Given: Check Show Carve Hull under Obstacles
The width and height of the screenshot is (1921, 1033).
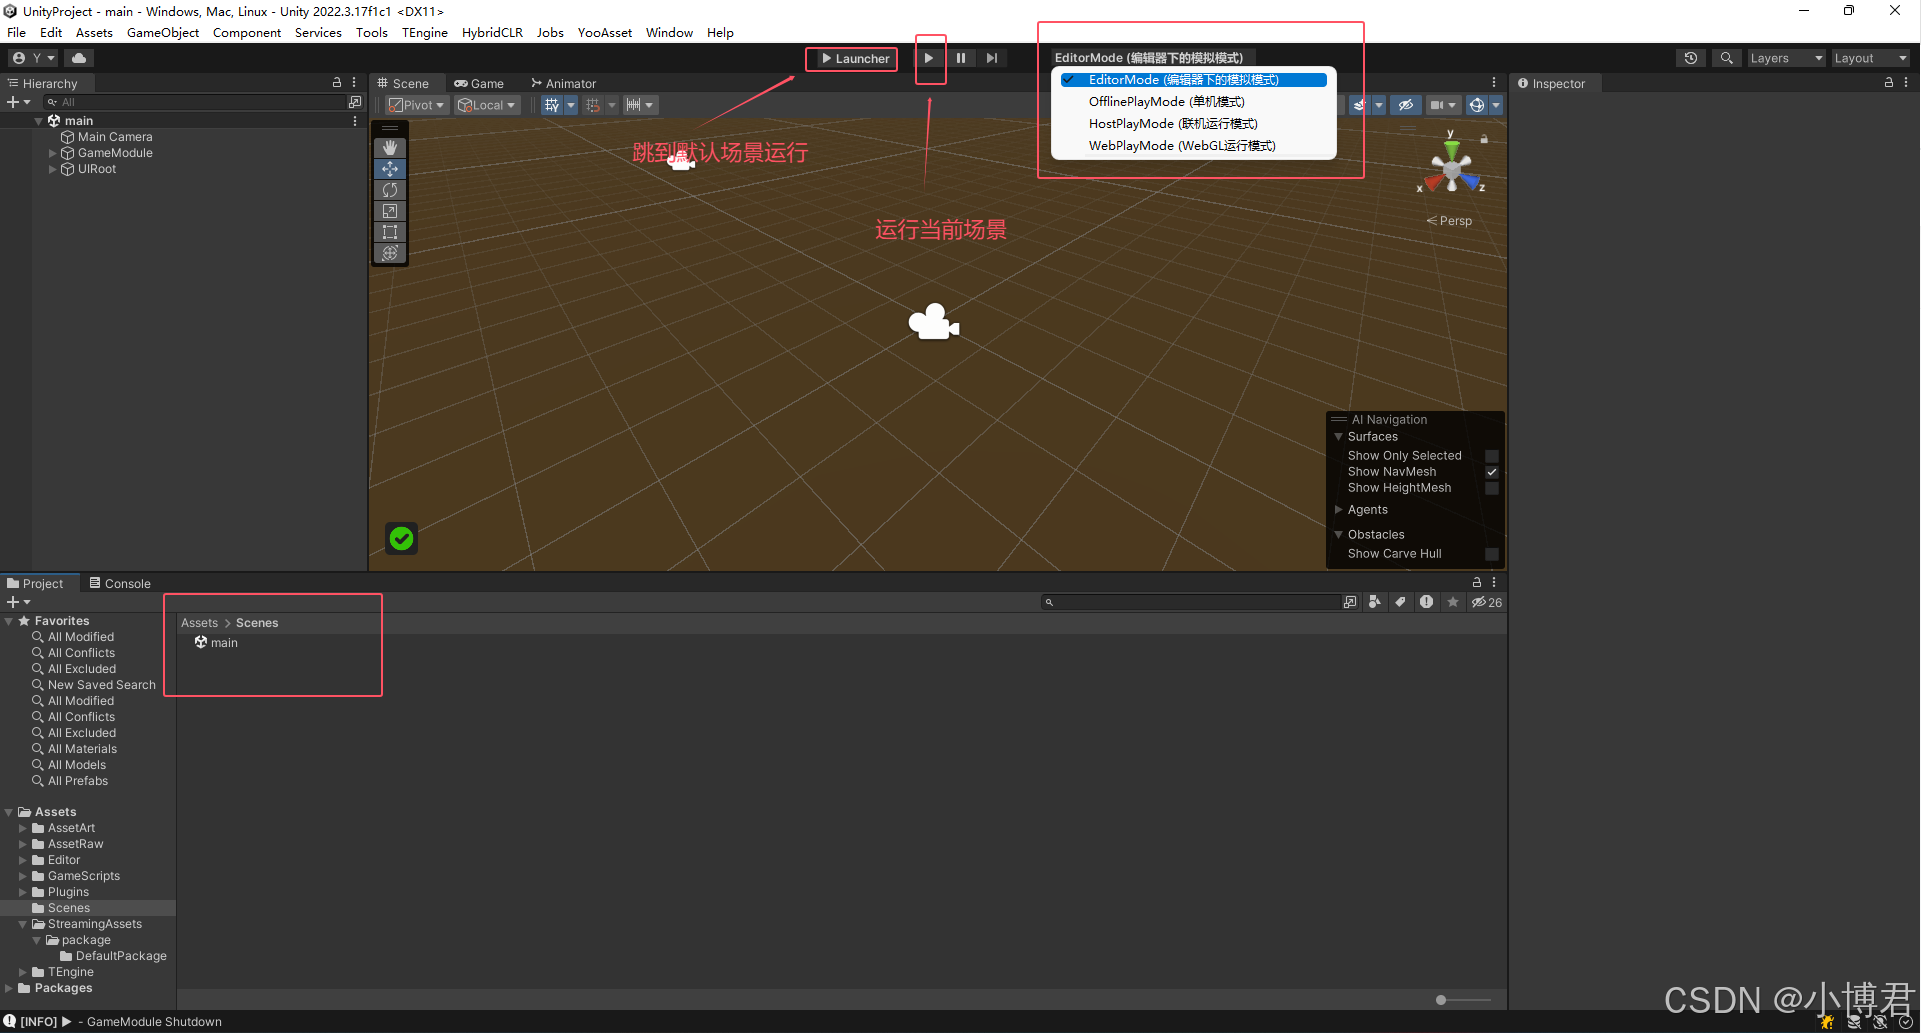Looking at the screenshot, I should point(1492,553).
